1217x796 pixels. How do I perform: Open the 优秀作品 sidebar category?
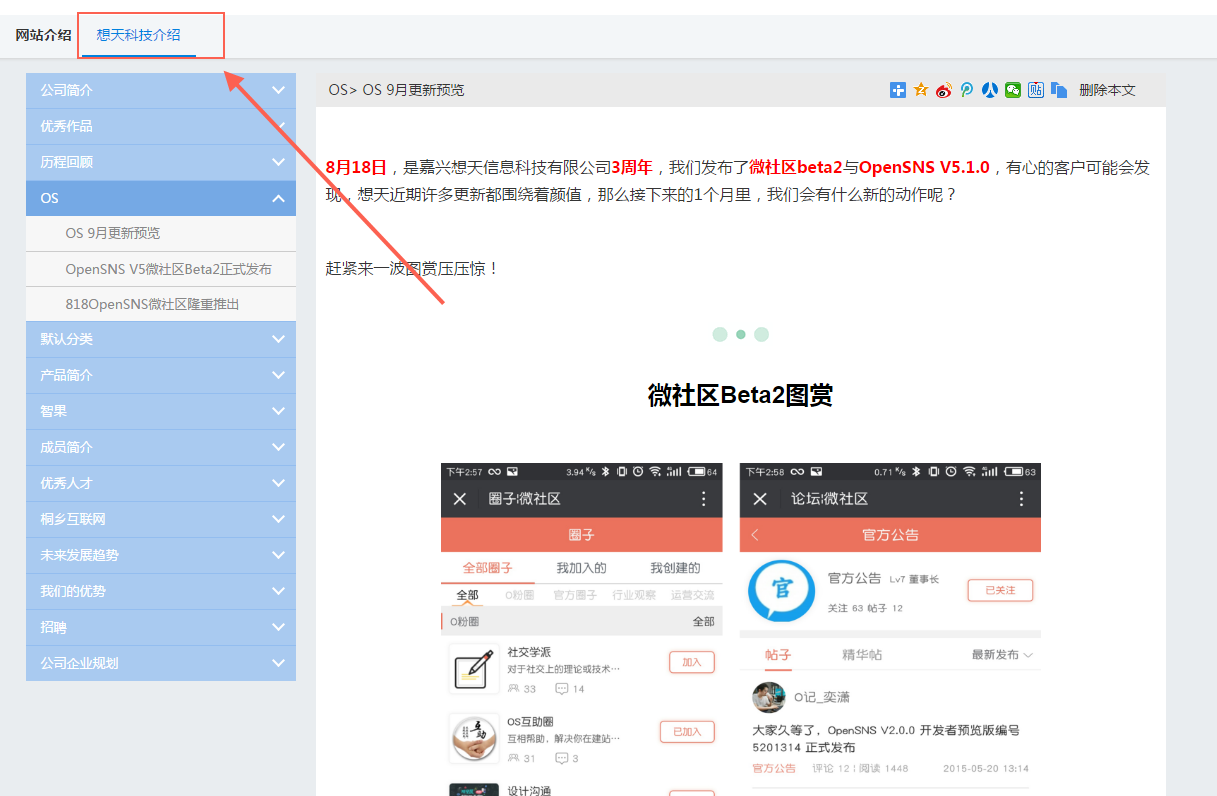pos(161,126)
